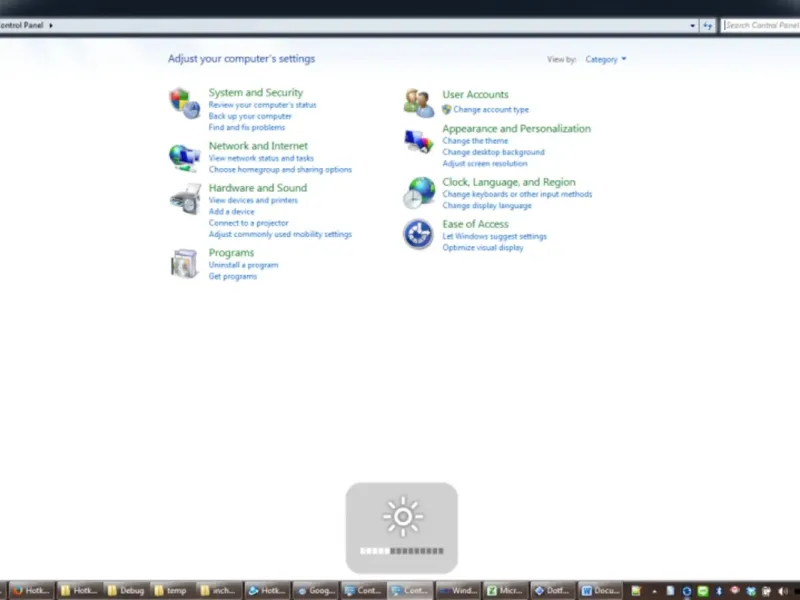The height and width of the screenshot is (600, 800).
Task: Switch to the Wind... taskbar window
Action: (x=458, y=590)
